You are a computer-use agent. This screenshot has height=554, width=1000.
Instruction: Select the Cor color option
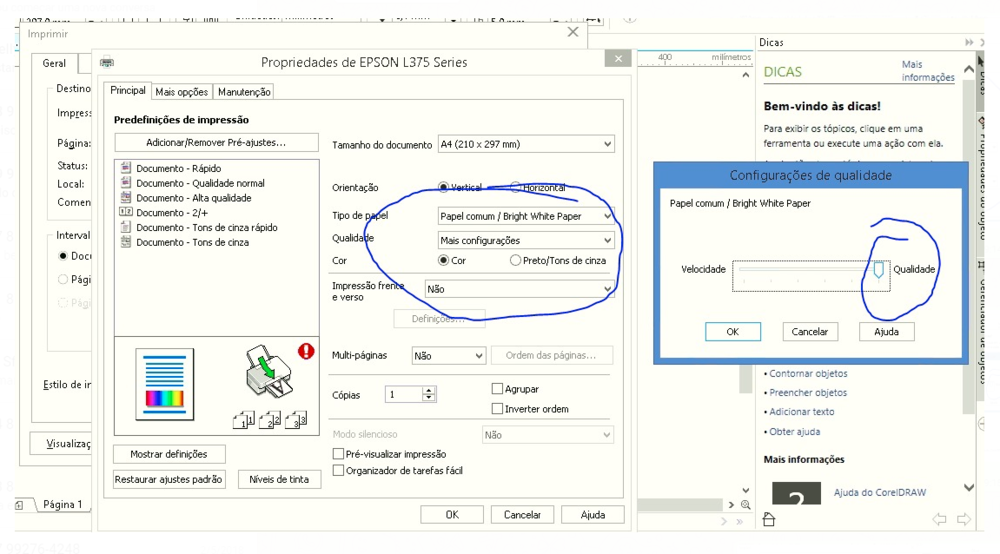pos(443,260)
